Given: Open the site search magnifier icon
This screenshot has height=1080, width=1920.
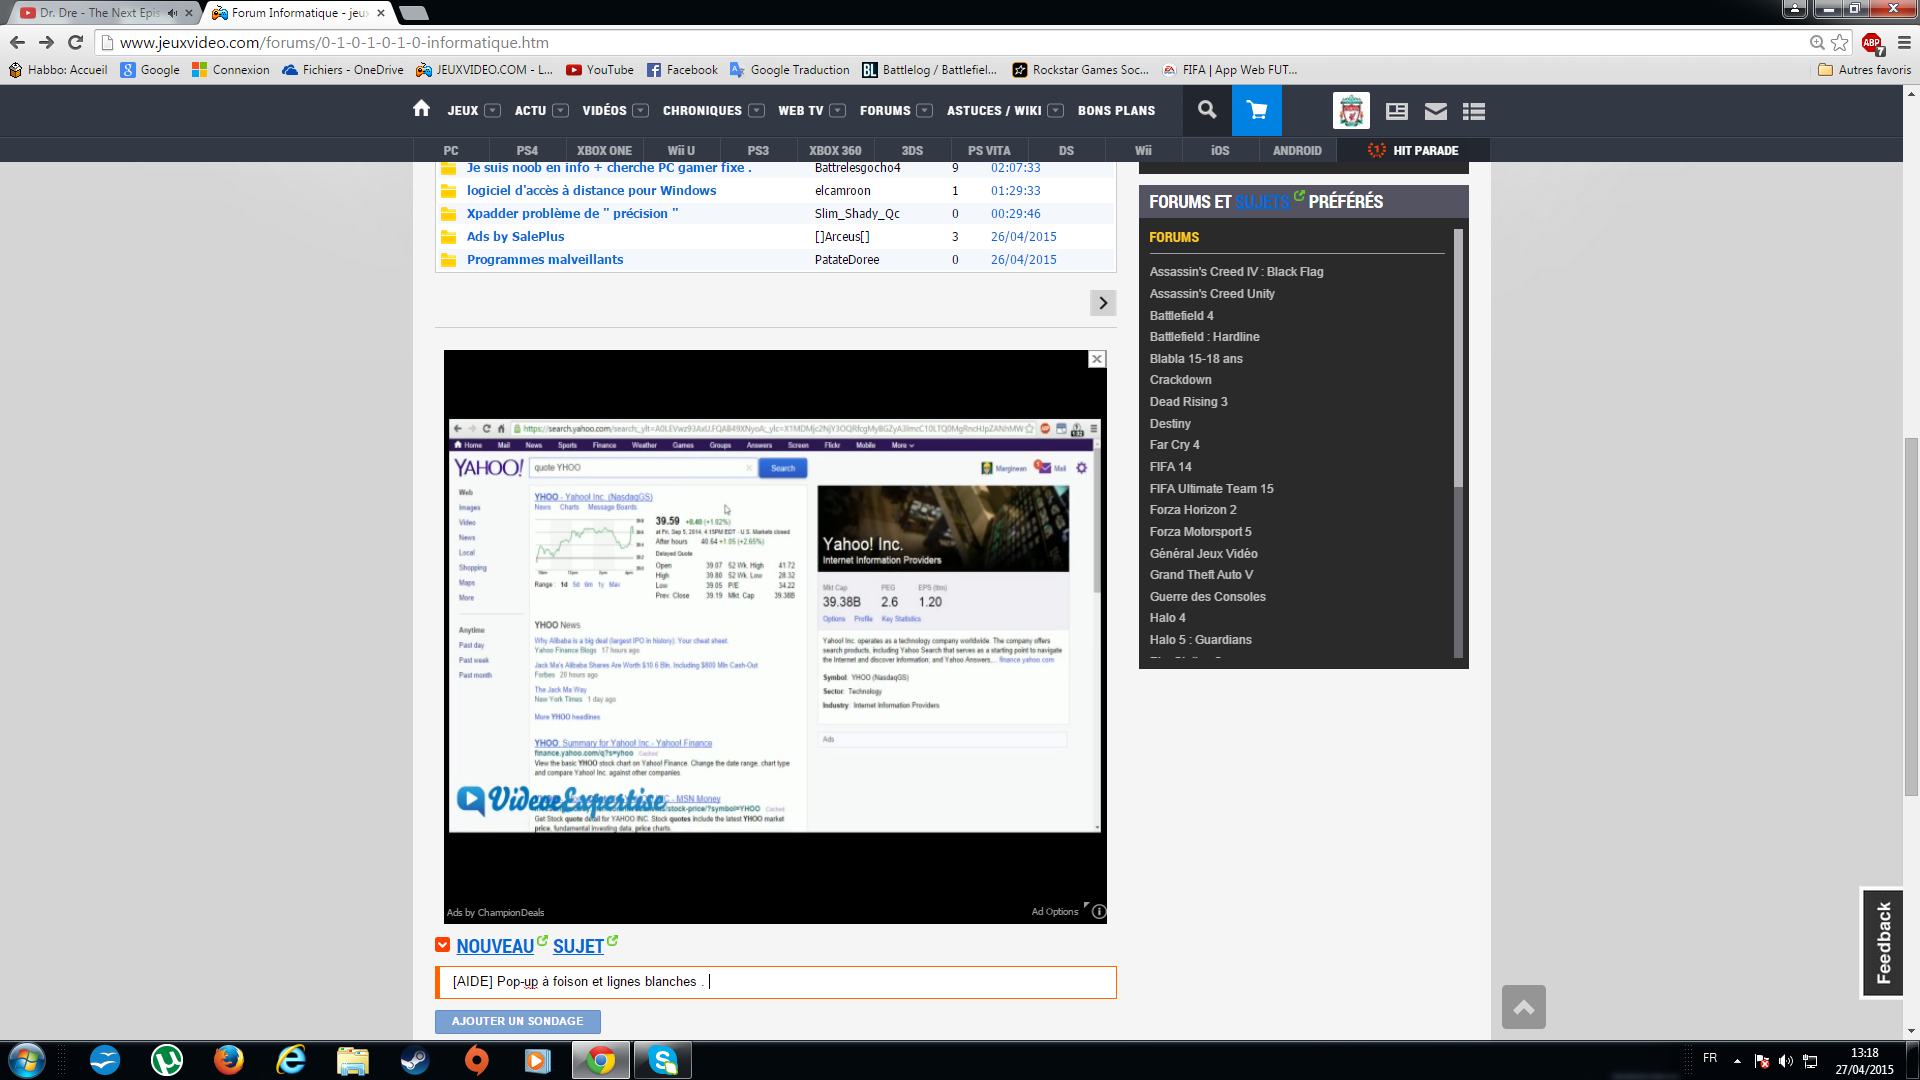Looking at the screenshot, I should pos(1207,110).
